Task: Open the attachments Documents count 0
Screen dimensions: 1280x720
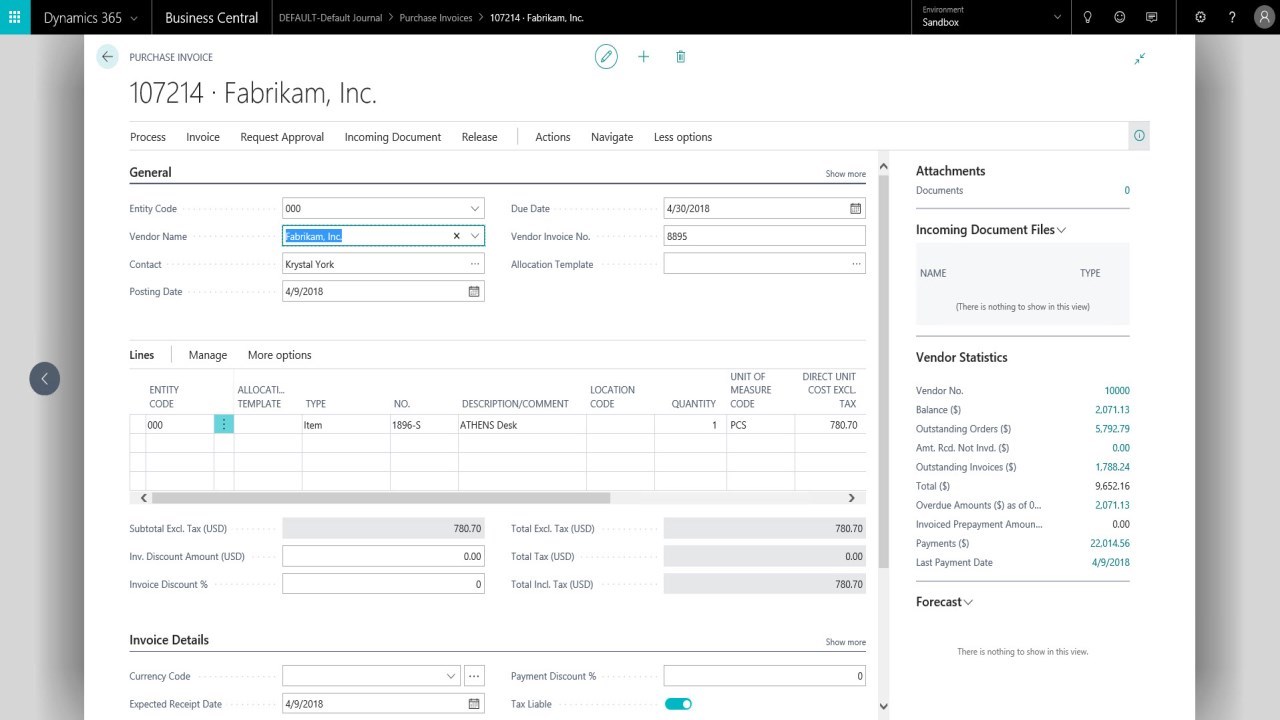Action: pyautogui.click(x=1127, y=190)
